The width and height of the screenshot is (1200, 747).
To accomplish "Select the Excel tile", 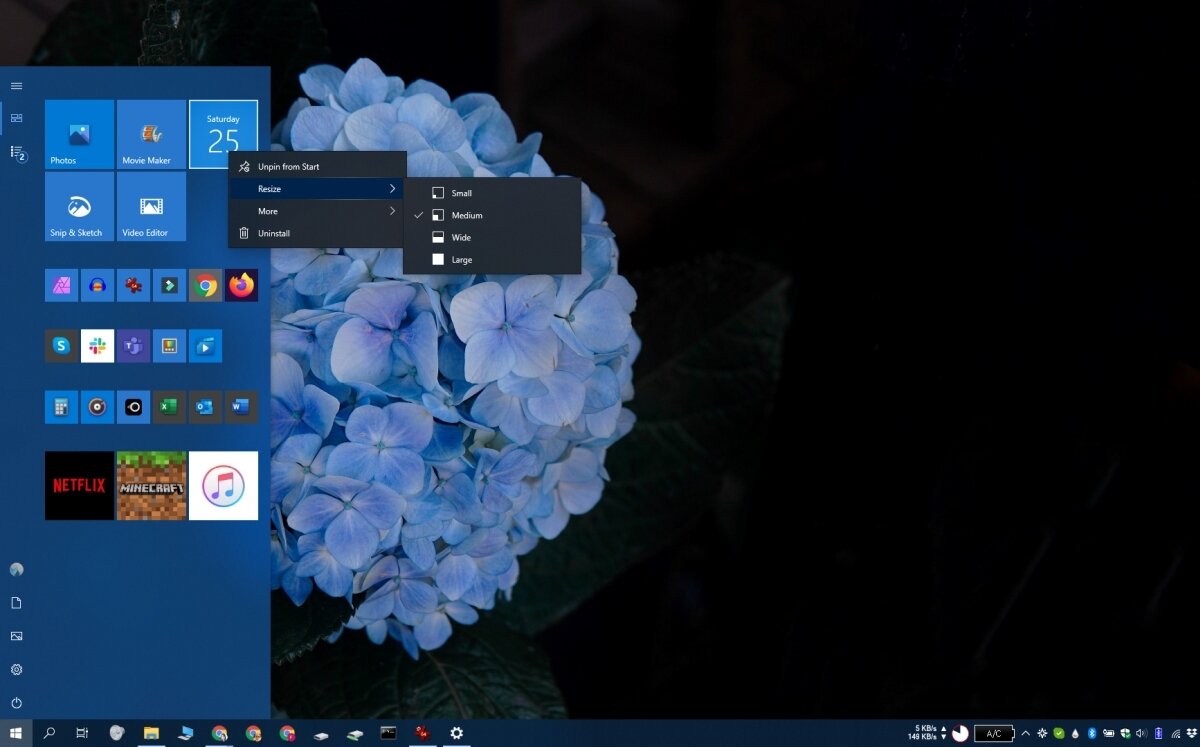I will (x=169, y=407).
